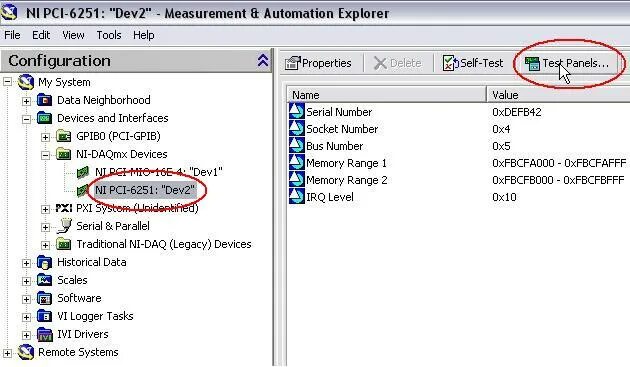This screenshot has width=630, height=367.
Task: Select the Data Neighborhood folder icon
Action: (x=45, y=100)
